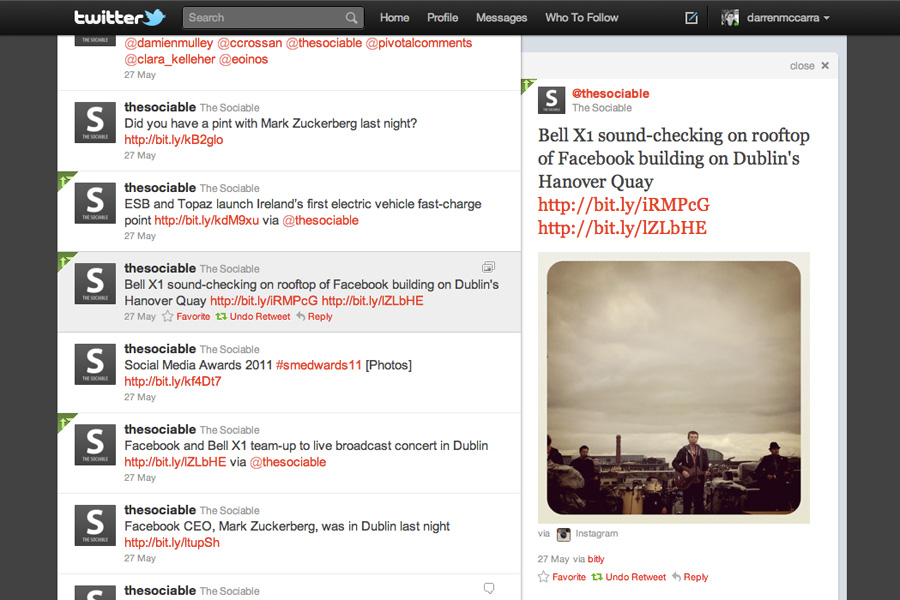Click the search magnifier icon

(350, 17)
